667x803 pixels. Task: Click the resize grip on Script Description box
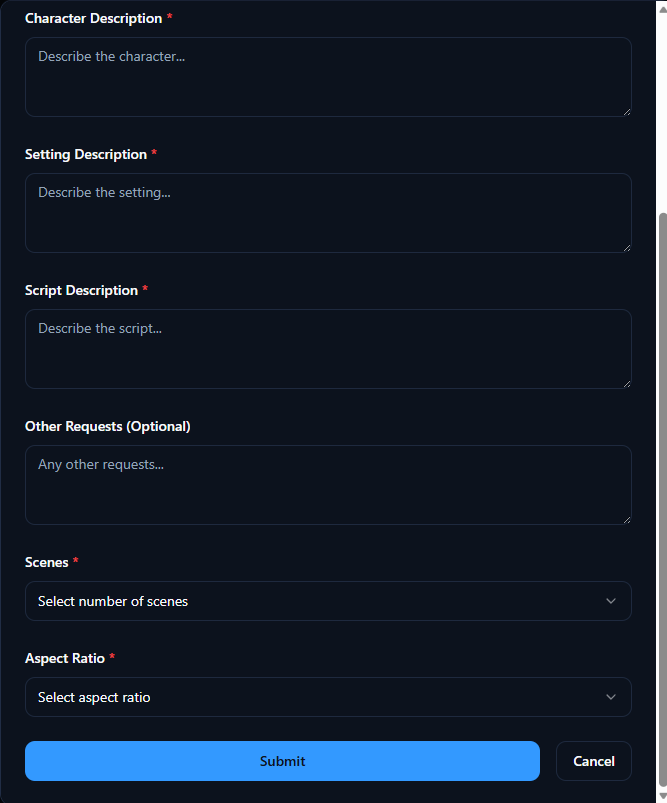tap(627, 385)
